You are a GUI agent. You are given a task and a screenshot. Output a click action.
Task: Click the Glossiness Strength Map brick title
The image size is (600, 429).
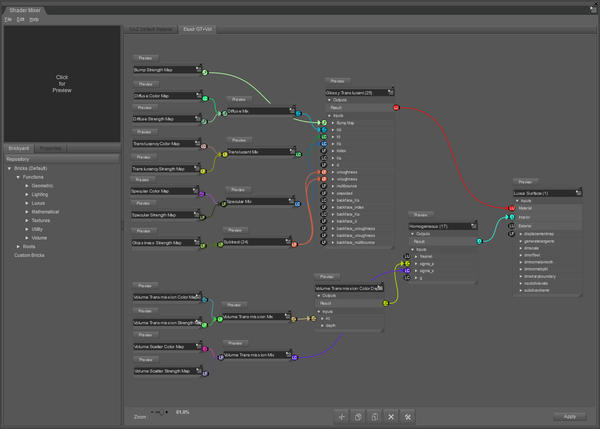tap(157, 243)
